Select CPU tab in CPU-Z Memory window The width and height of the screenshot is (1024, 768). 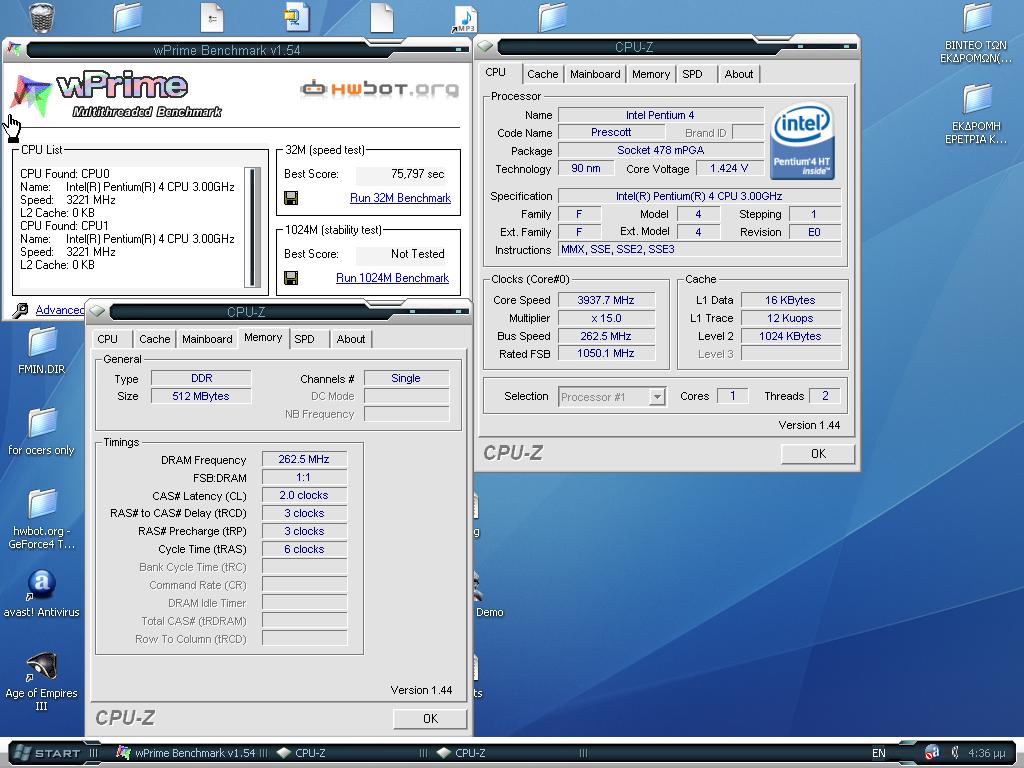click(x=108, y=339)
